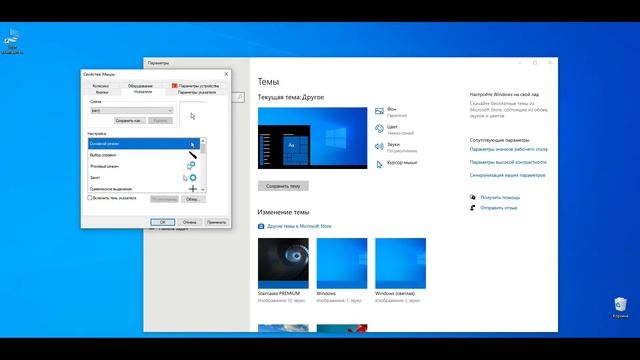
Task: Open Другие темы в Microsoft Store link
Action: pos(299,226)
